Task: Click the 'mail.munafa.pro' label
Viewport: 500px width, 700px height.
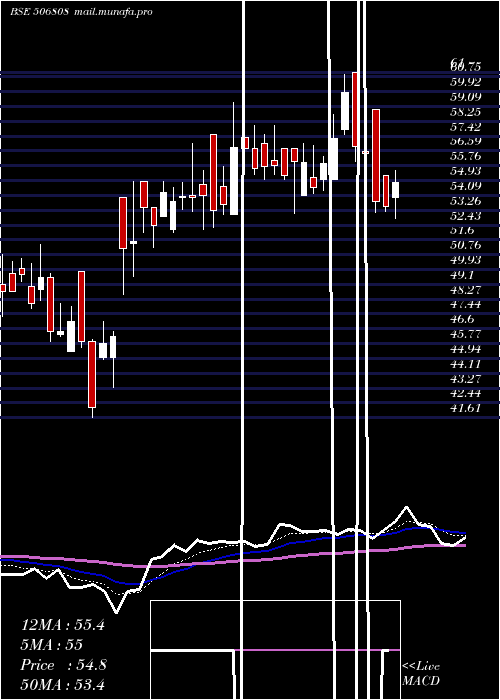Action: (112, 12)
